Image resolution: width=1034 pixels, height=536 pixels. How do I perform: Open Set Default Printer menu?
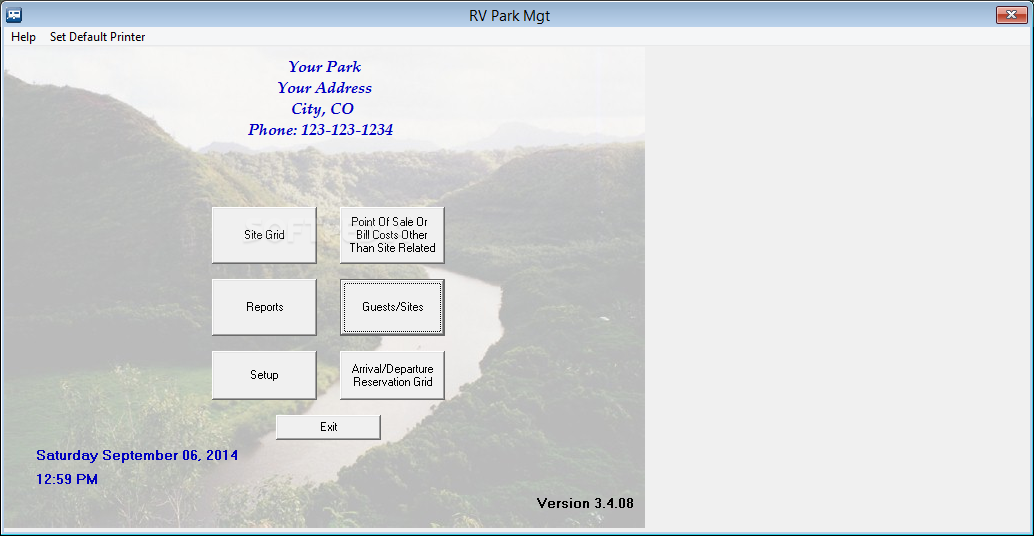click(98, 37)
